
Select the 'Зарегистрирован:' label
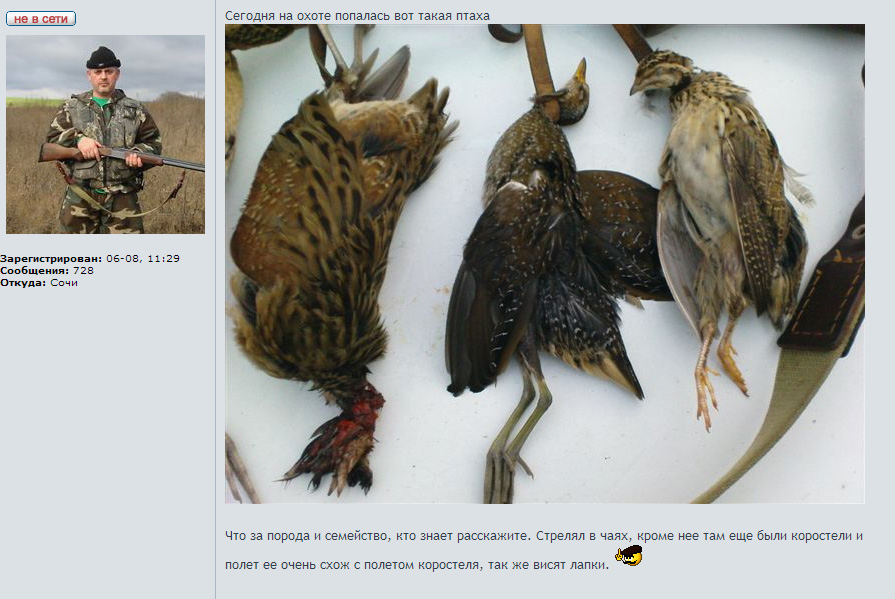click(51, 259)
